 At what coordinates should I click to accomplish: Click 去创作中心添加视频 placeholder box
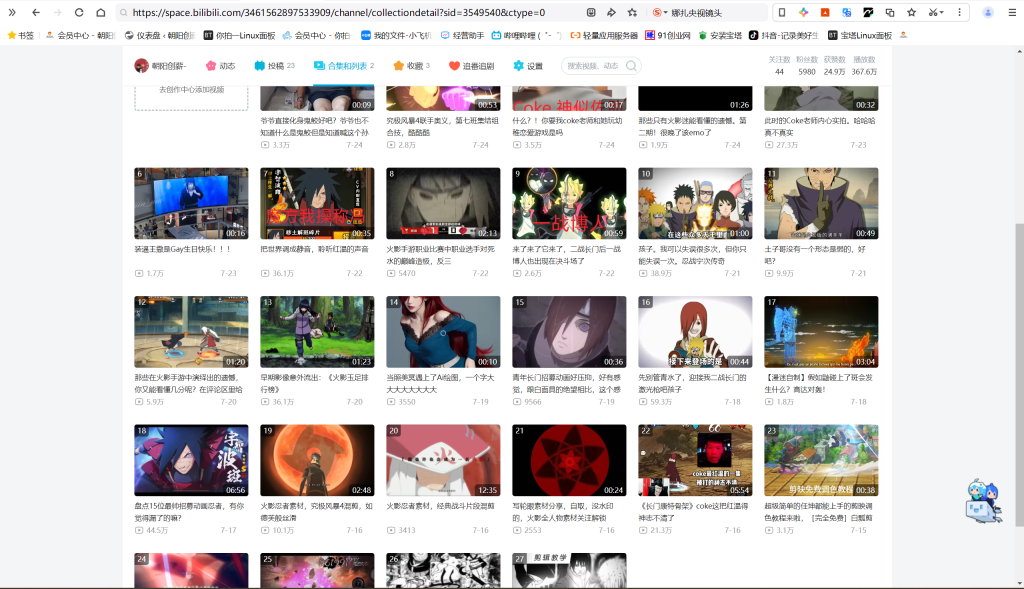coord(191,97)
